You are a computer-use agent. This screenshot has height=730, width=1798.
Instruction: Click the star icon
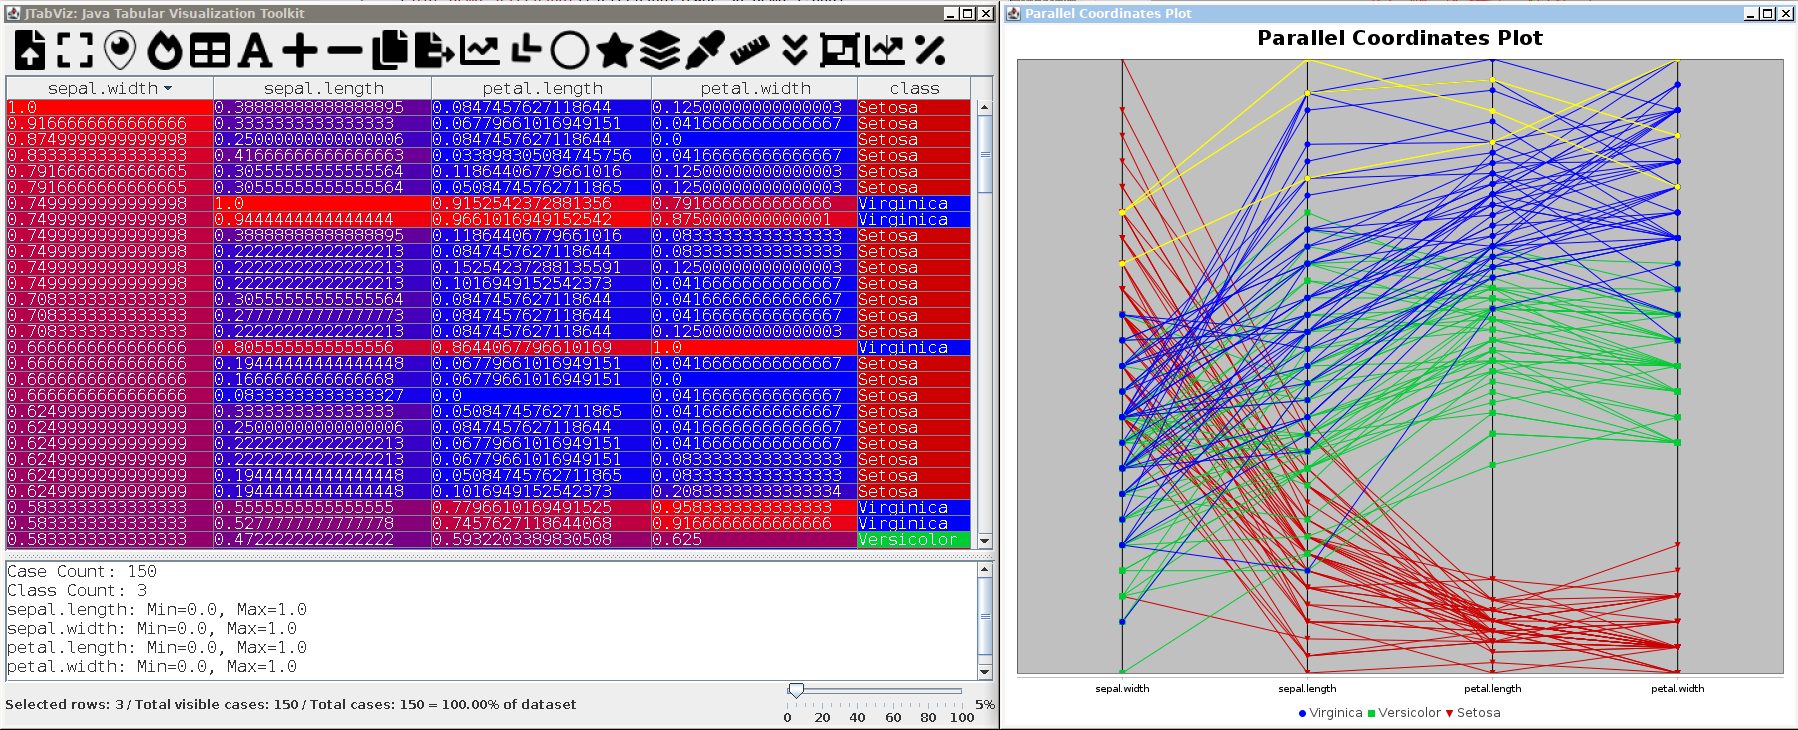tap(615, 50)
